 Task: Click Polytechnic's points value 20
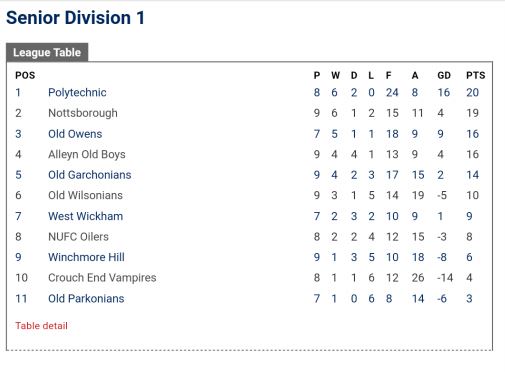pyautogui.click(x=472, y=92)
